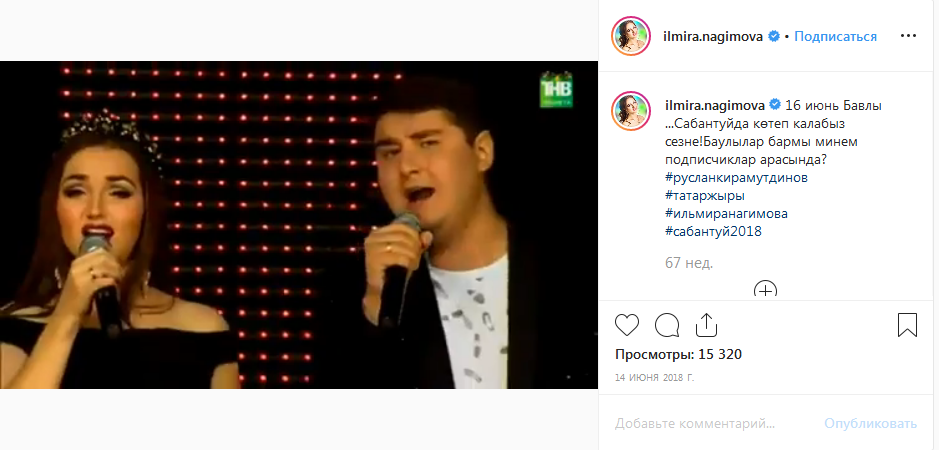The image size is (939, 450).
Task: Click verified badge next to header username
Action: pyautogui.click(x=774, y=37)
